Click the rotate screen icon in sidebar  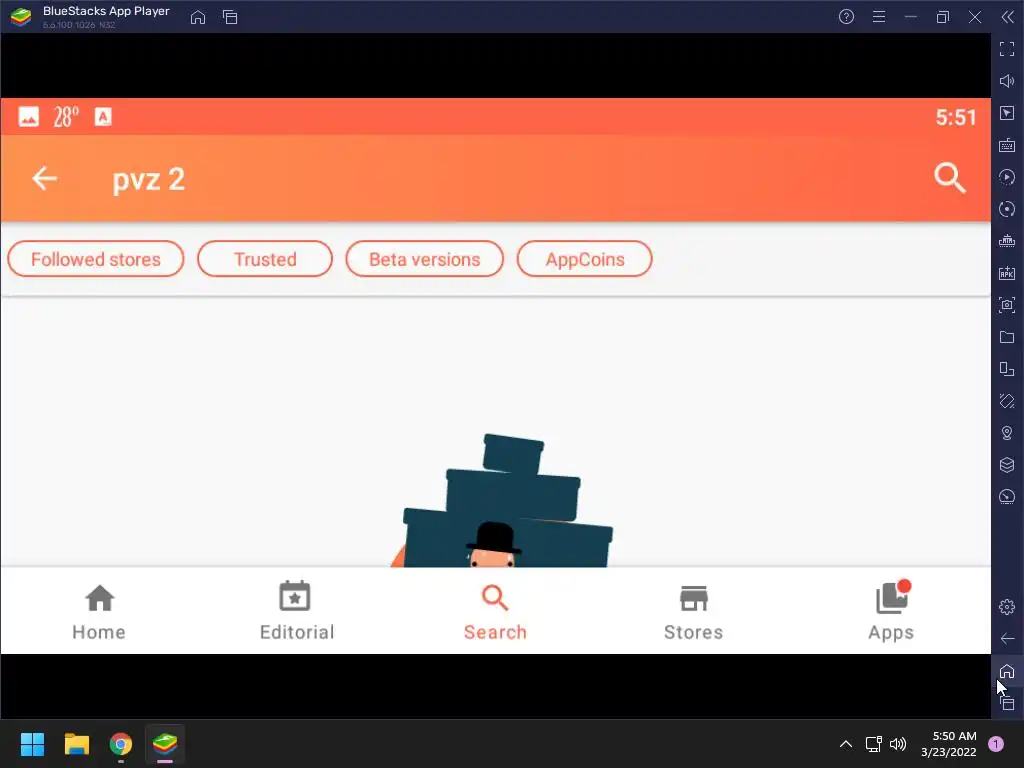pos(1007,369)
